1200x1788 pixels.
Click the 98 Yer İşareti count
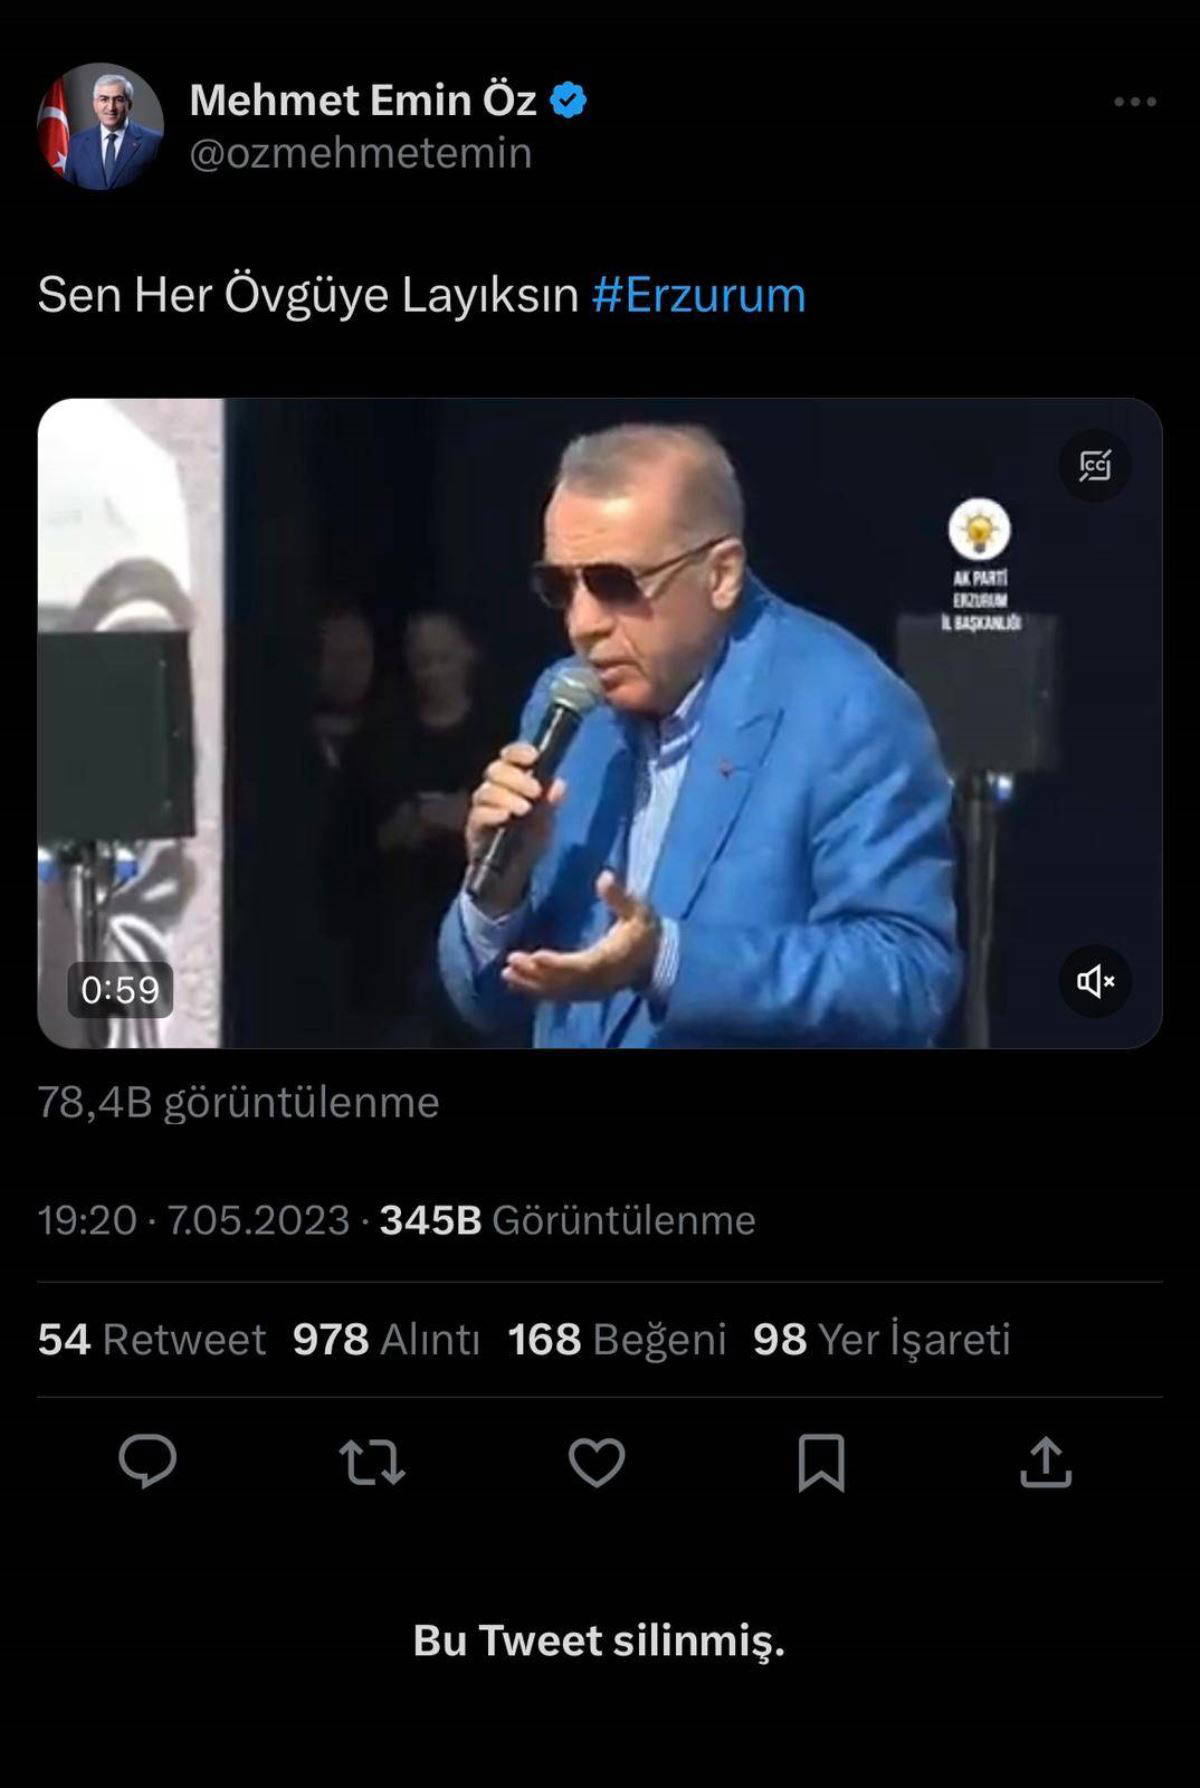[881, 1339]
